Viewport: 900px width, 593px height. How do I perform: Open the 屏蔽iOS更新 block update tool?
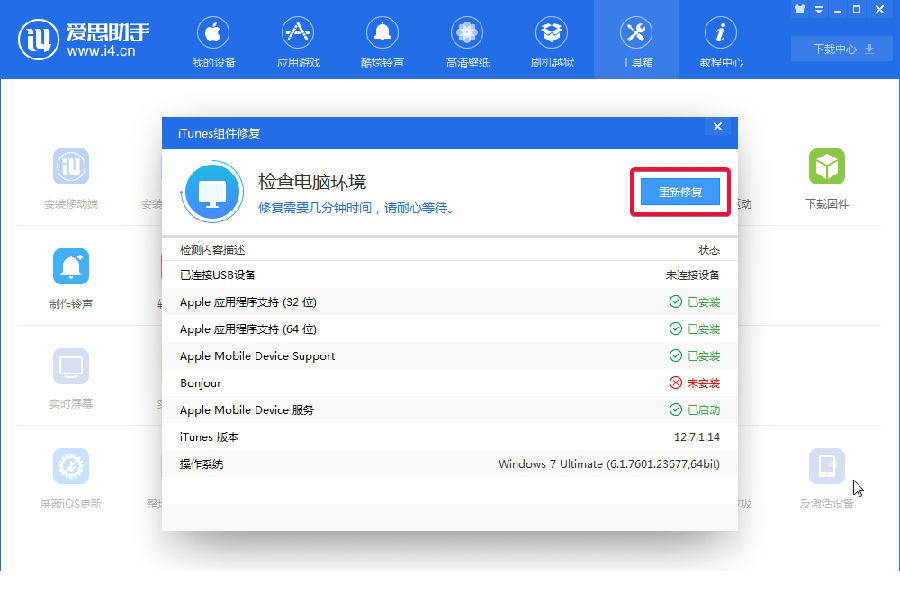pyautogui.click(x=71, y=479)
